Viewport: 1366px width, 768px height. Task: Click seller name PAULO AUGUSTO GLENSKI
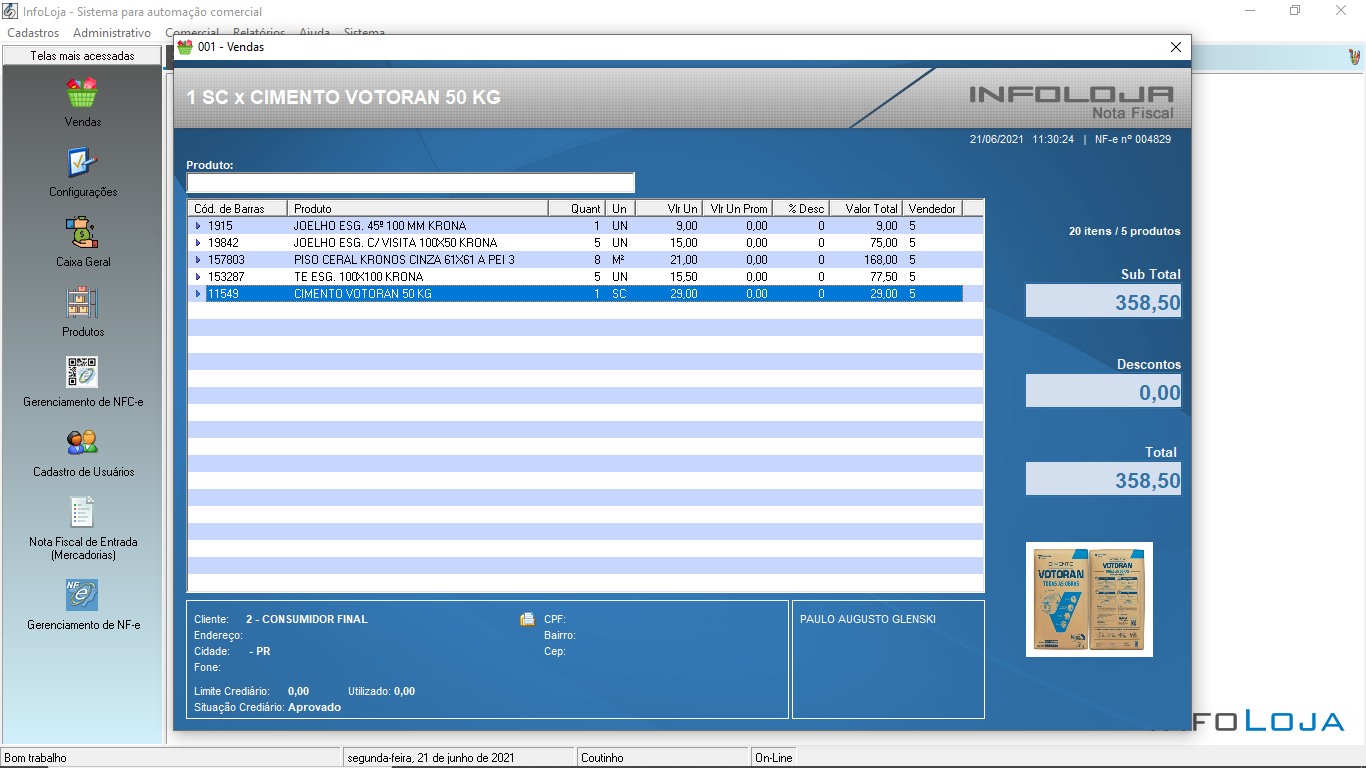point(868,619)
